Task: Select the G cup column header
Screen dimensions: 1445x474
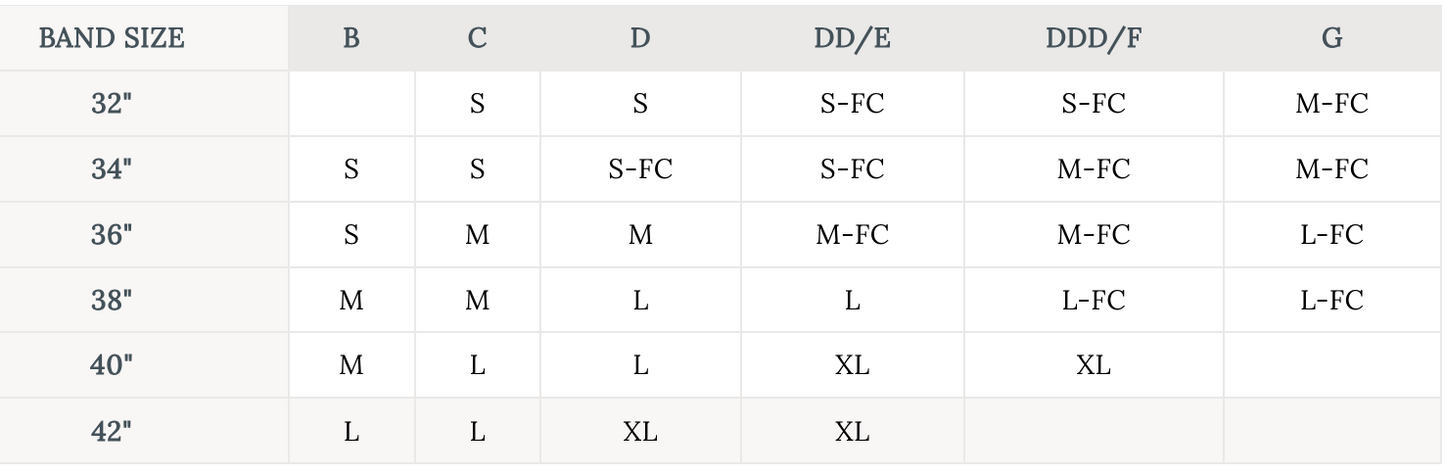Action: (1331, 39)
